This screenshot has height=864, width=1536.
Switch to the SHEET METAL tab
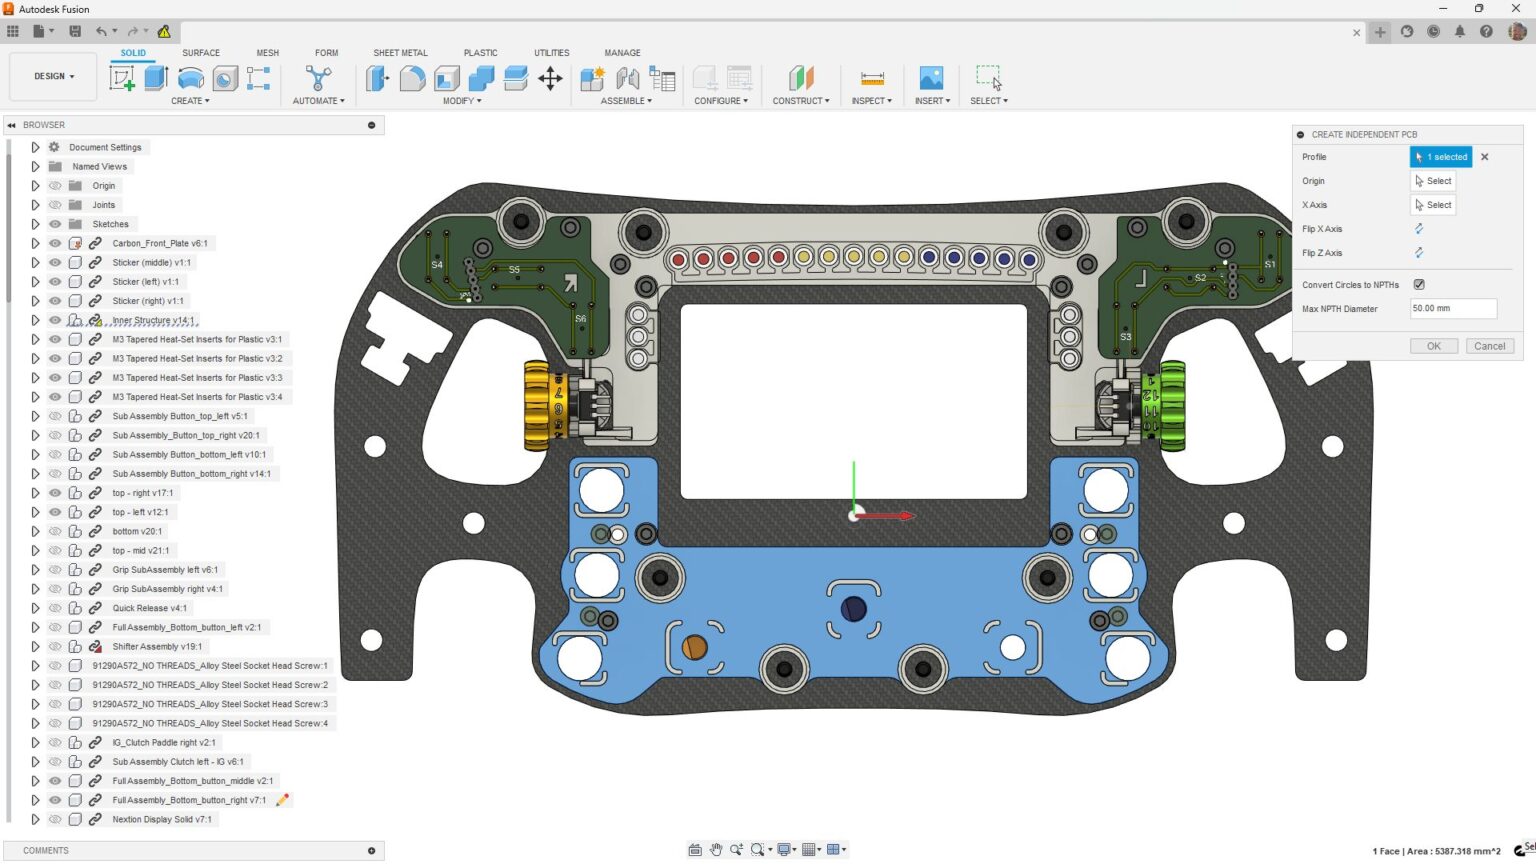(x=400, y=52)
